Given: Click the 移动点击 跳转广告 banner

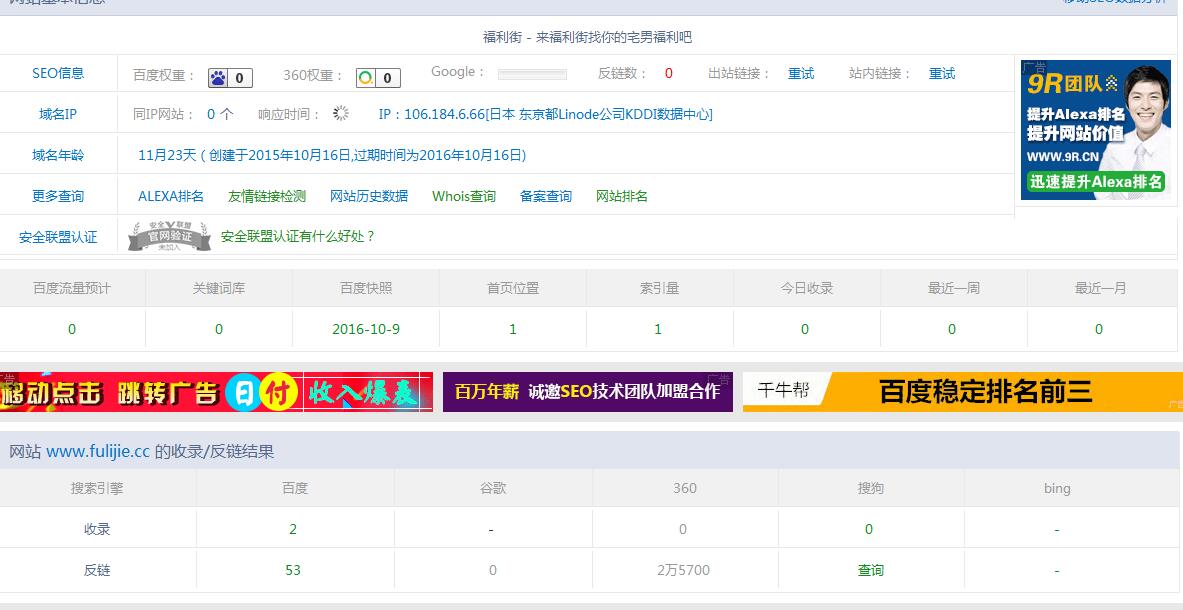Looking at the screenshot, I should coord(216,392).
